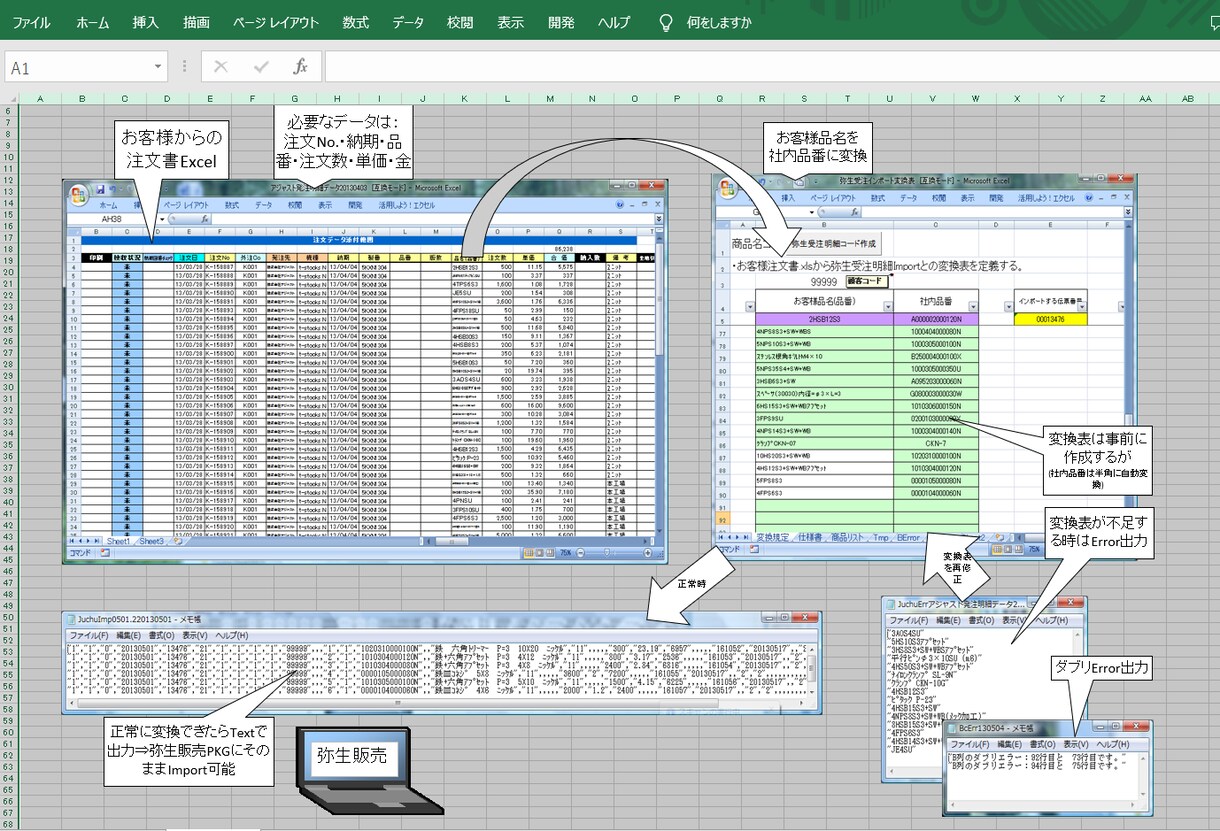Select the お客様品名を社内品番に変換 callout
The width and height of the screenshot is (1220, 831).
[817, 147]
